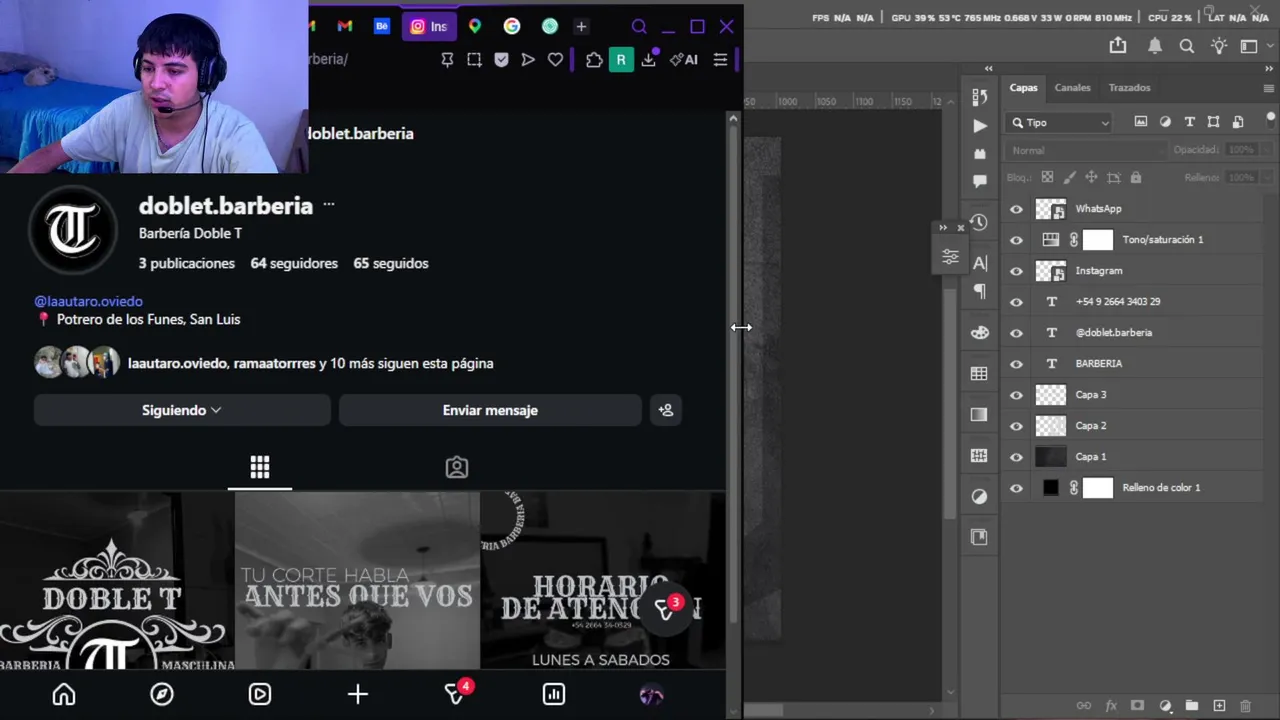The width and height of the screenshot is (1280, 720).
Task: Hide the WhatsApp layer
Action: pos(1017,209)
